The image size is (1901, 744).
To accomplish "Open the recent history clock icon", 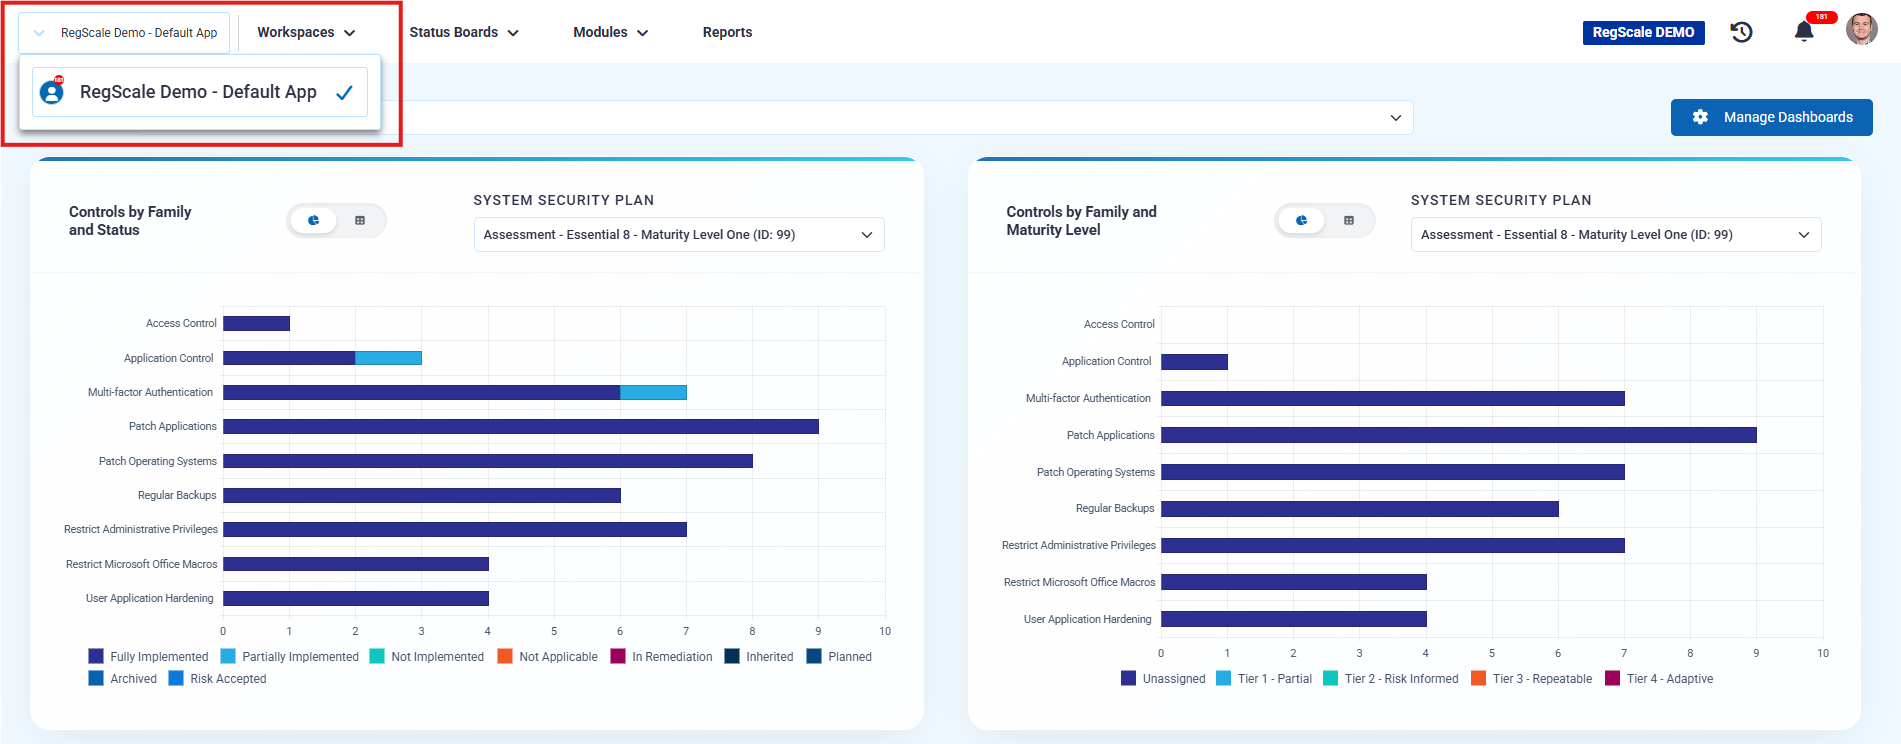I will pos(1741,32).
